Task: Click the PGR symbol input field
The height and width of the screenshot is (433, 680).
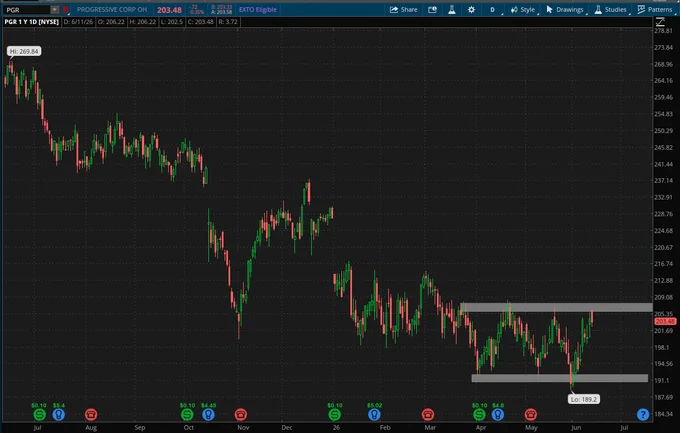Action: [27, 10]
